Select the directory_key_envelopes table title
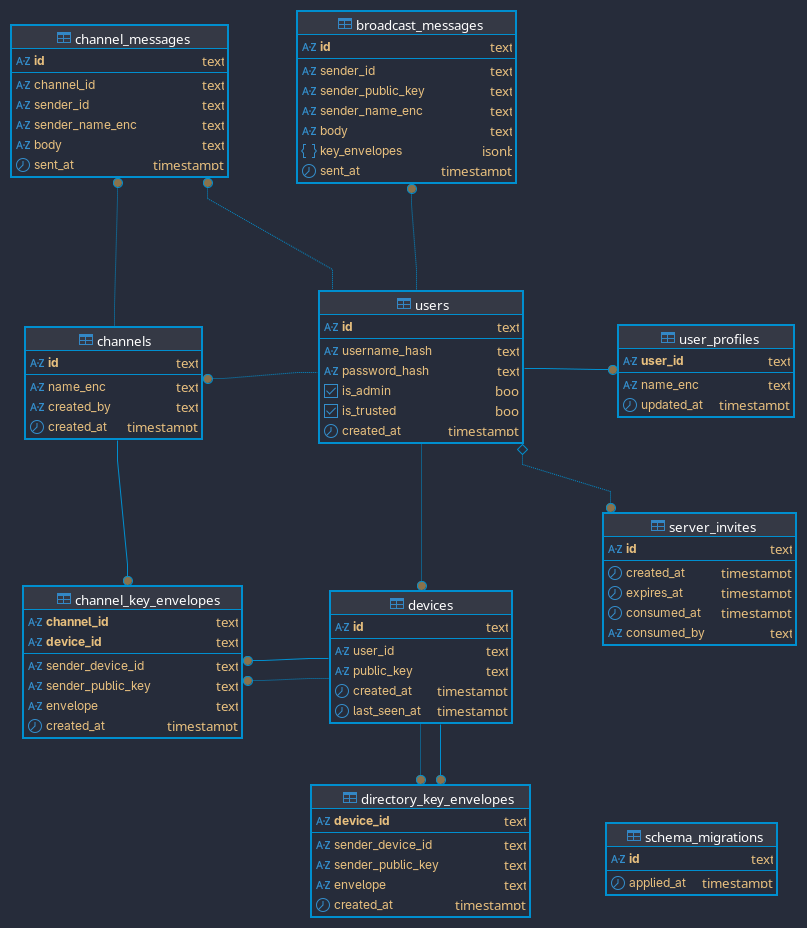Image resolution: width=807 pixels, height=928 pixels. click(437, 798)
